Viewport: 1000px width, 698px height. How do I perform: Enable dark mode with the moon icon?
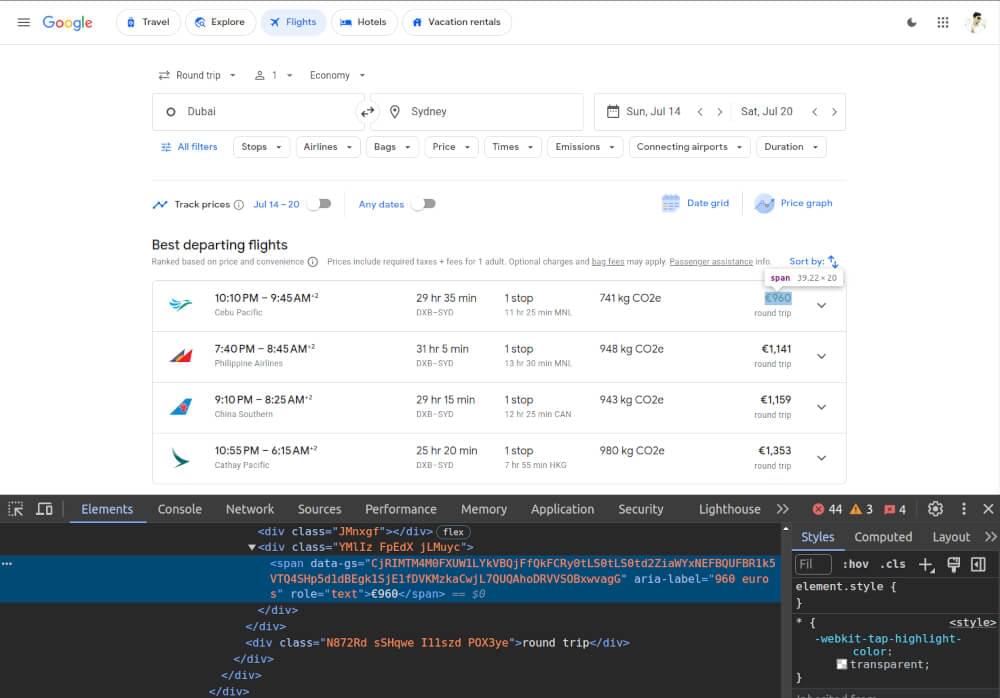(x=911, y=21)
